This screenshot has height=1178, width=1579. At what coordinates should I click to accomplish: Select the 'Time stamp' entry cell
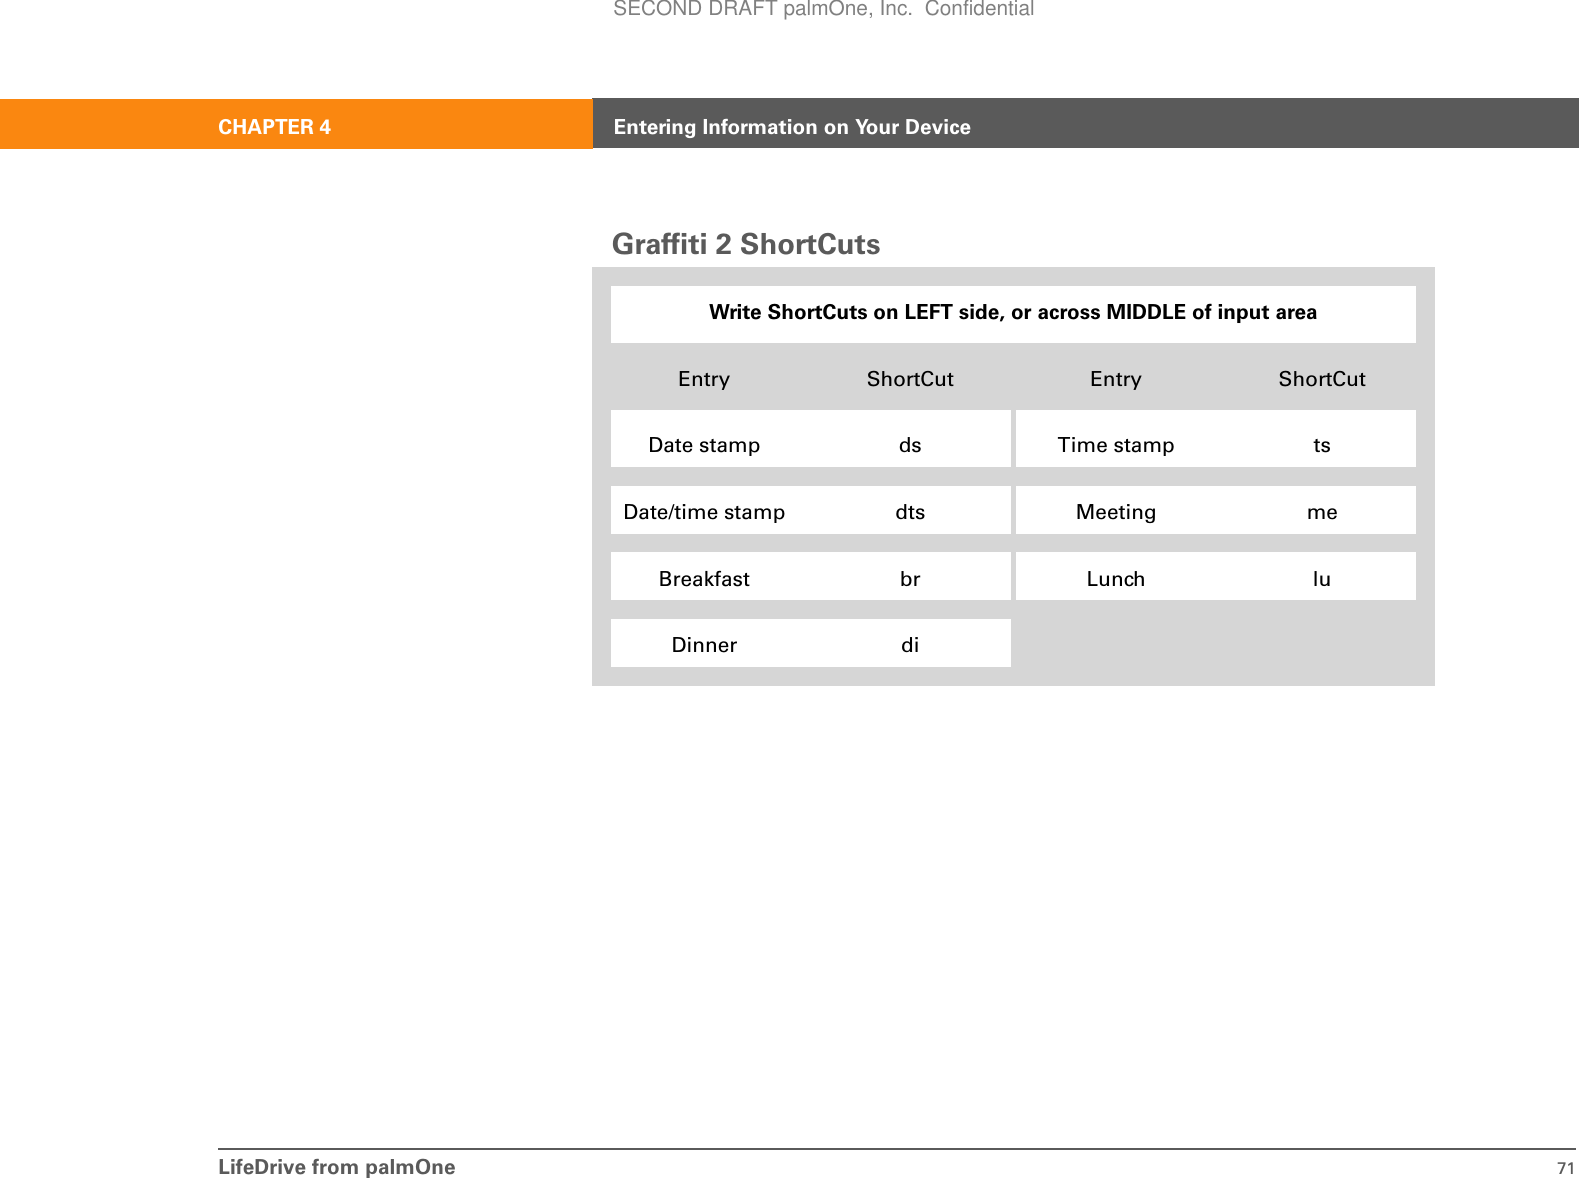coord(1116,445)
